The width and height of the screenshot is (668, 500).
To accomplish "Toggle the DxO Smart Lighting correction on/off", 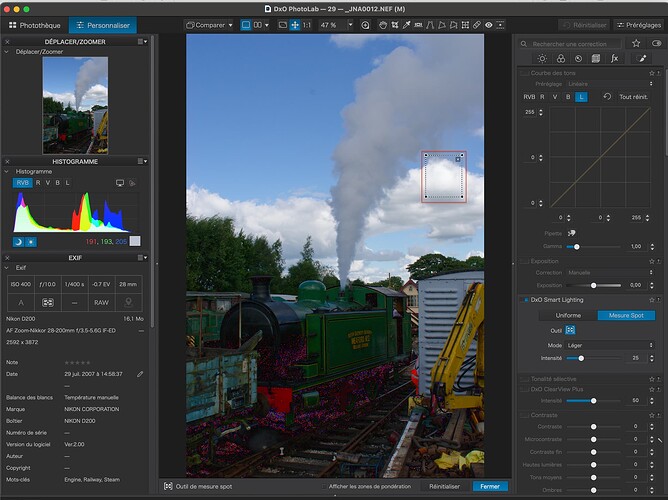I will [524, 300].
